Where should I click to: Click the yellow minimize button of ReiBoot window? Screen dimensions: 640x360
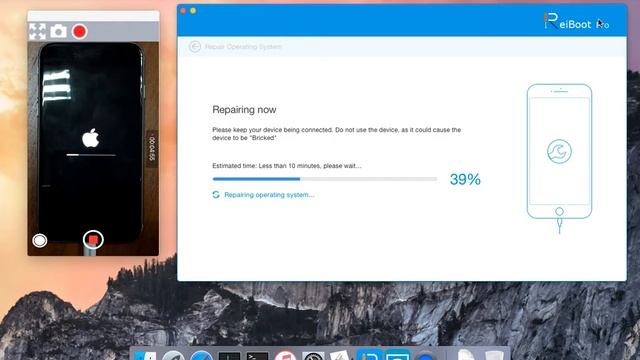point(193,11)
